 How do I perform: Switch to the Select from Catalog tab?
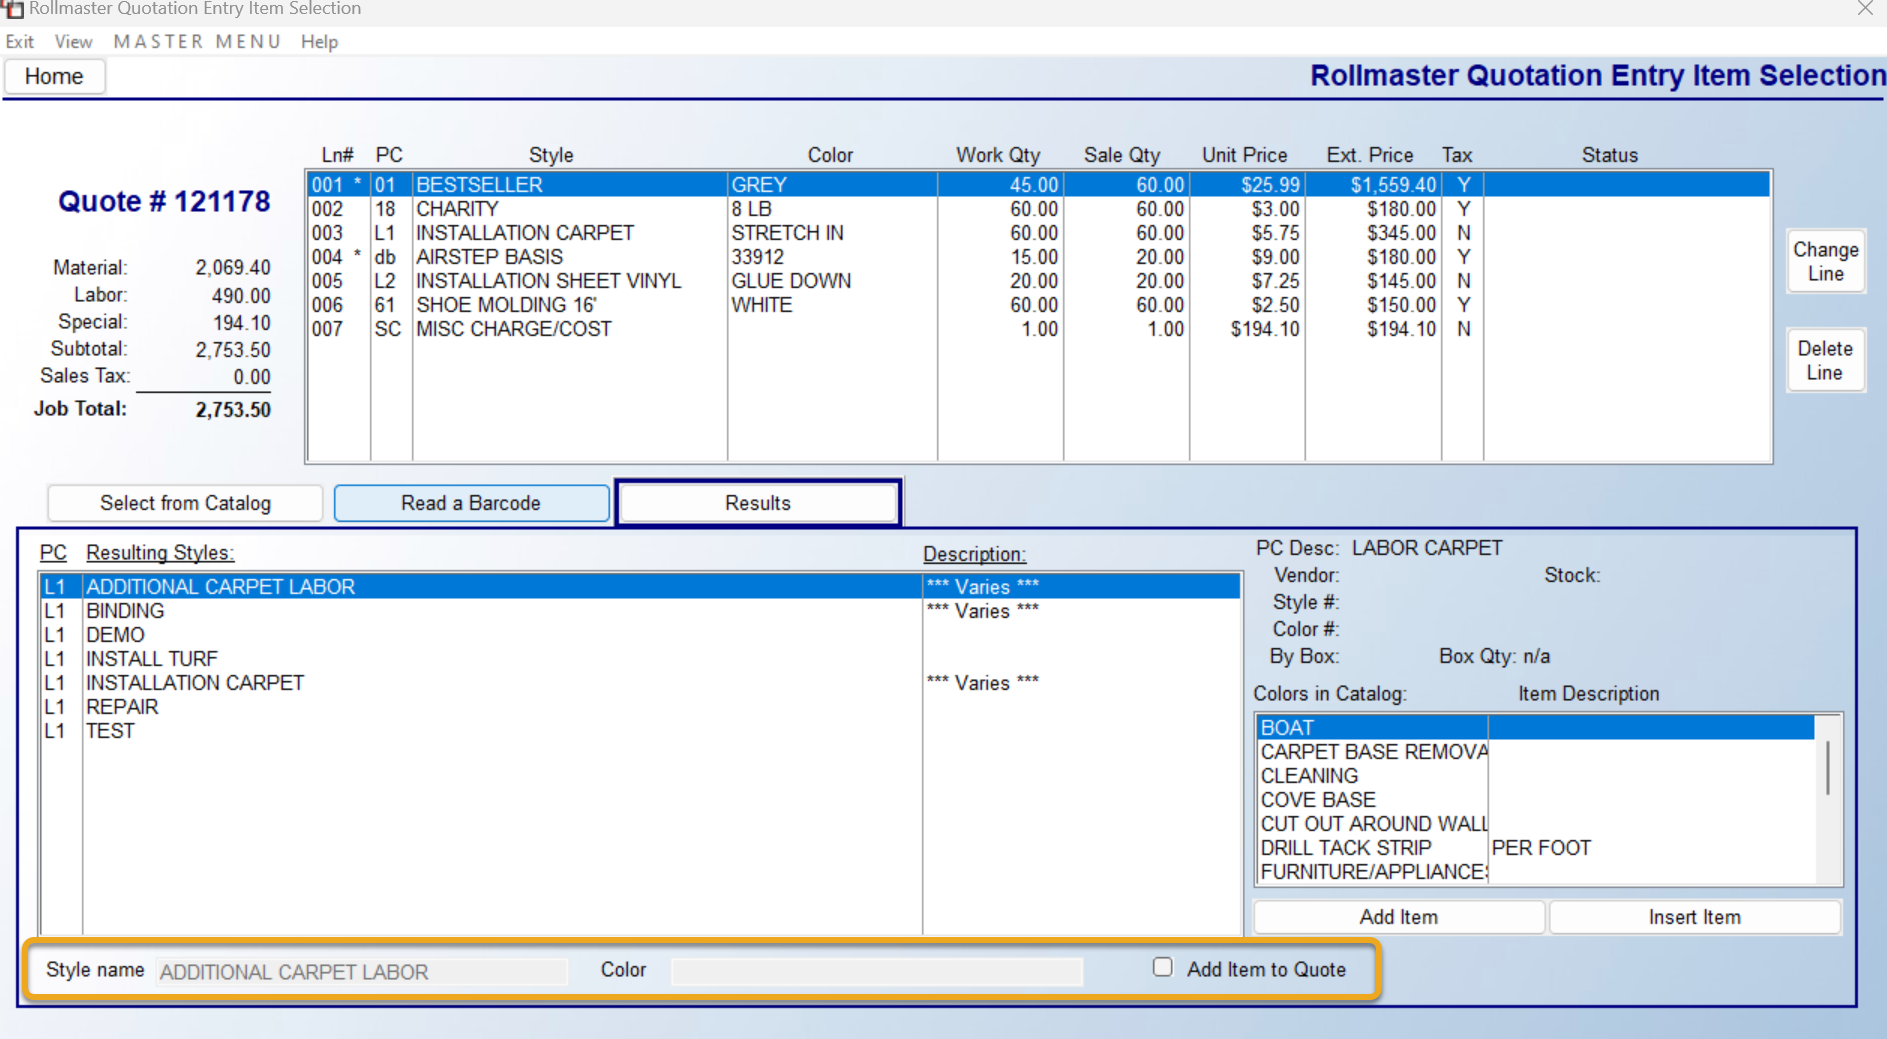(185, 503)
